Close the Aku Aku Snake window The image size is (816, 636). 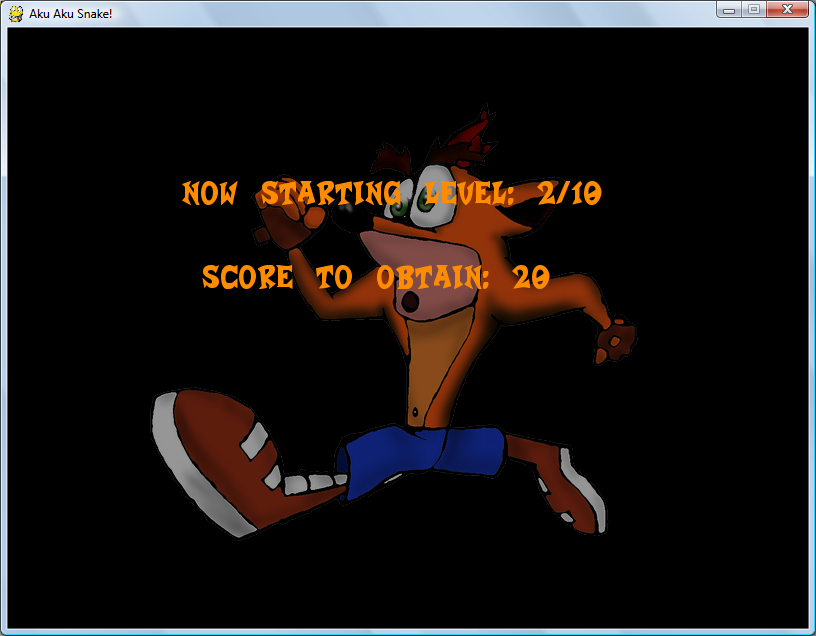pyautogui.click(x=787, y=10)
